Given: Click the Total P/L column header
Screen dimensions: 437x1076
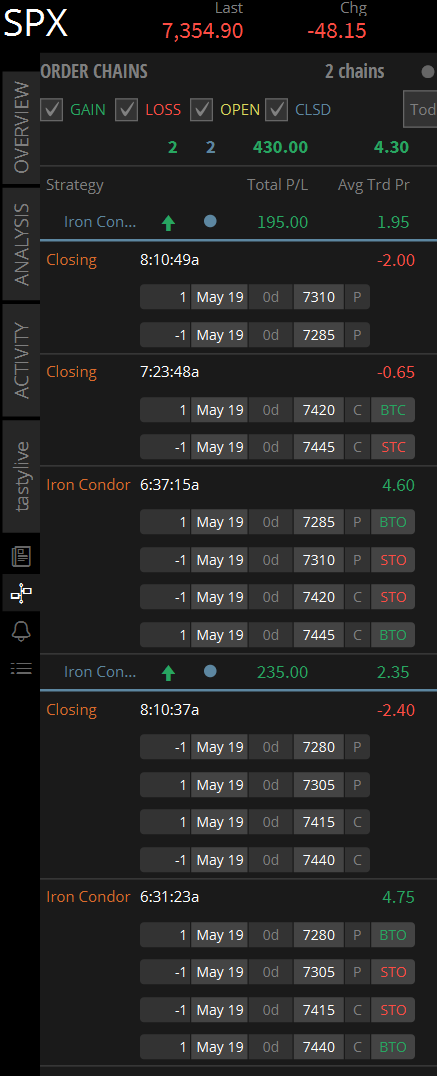Looking at the screenshot, I should [x=277, y=185].
